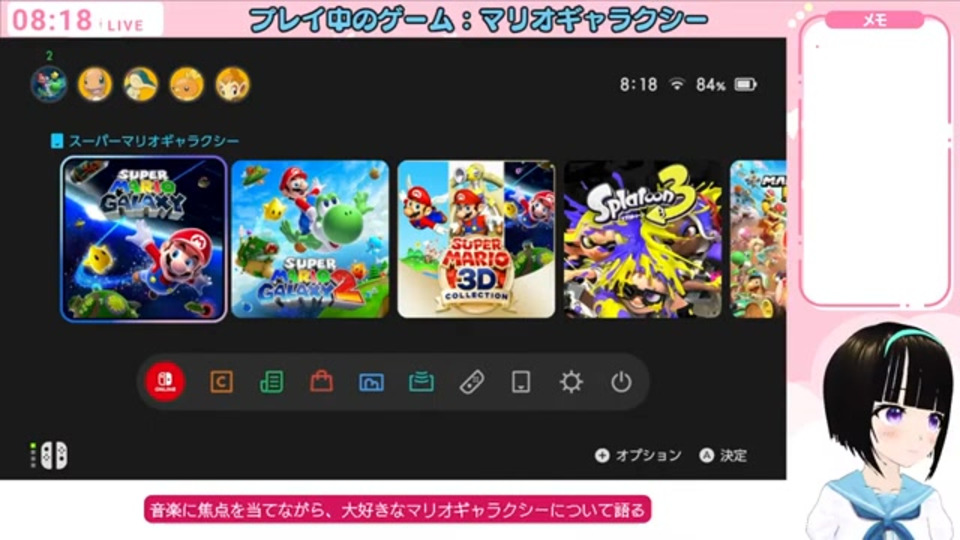Open the Controllers icon
This screenshot has height=540, width=960.
471,382
